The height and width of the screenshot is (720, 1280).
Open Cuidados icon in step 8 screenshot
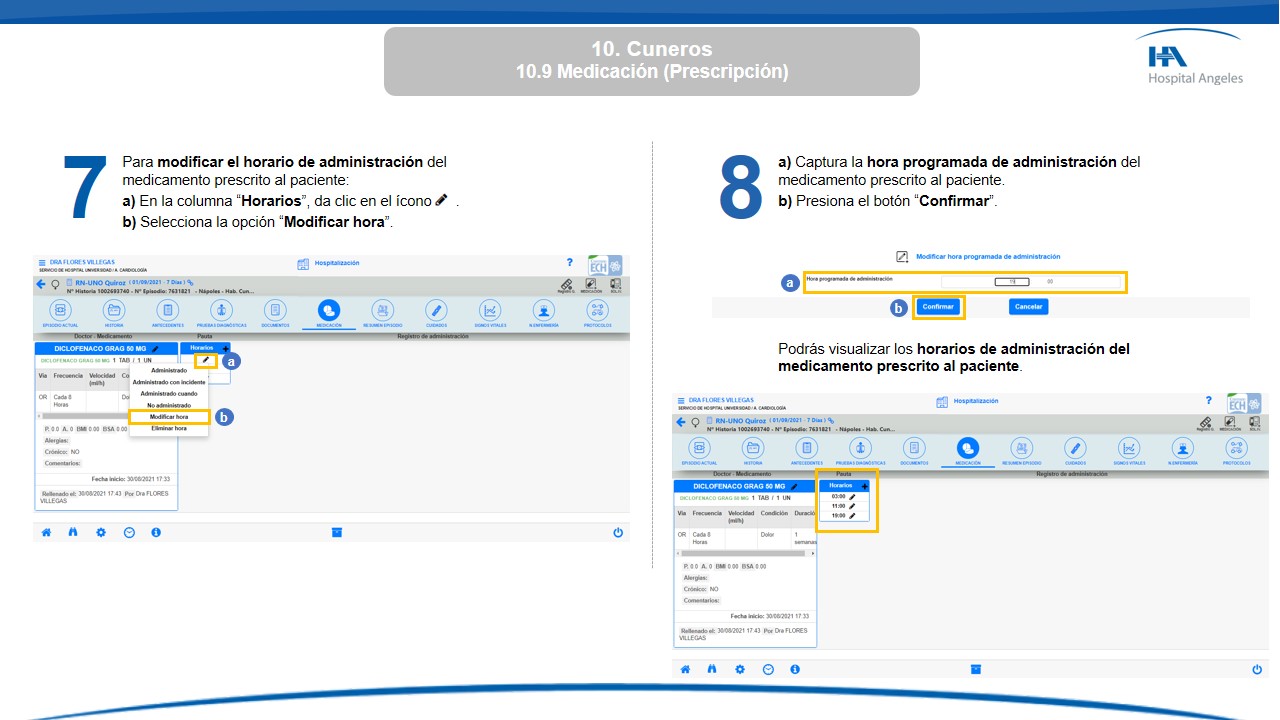click(x=1075, y=449)
